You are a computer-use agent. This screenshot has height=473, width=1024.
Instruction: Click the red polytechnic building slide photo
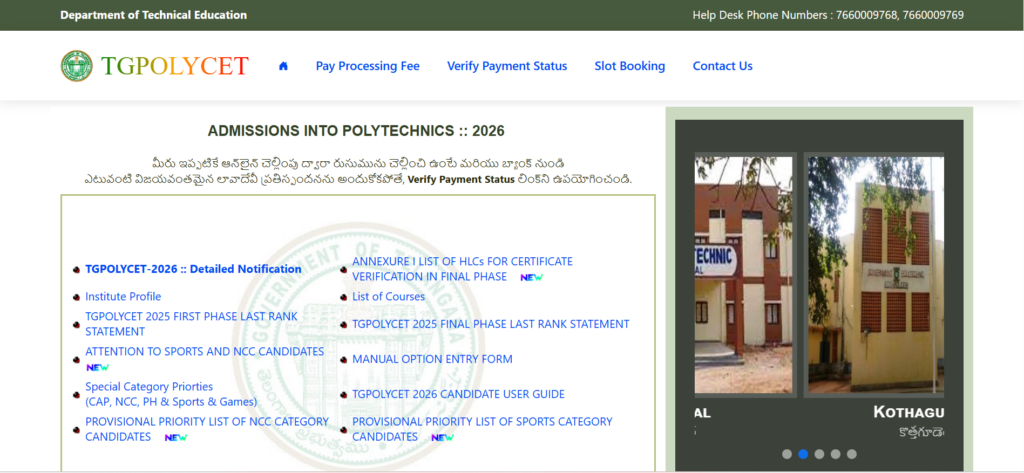(x=743, y=274)
